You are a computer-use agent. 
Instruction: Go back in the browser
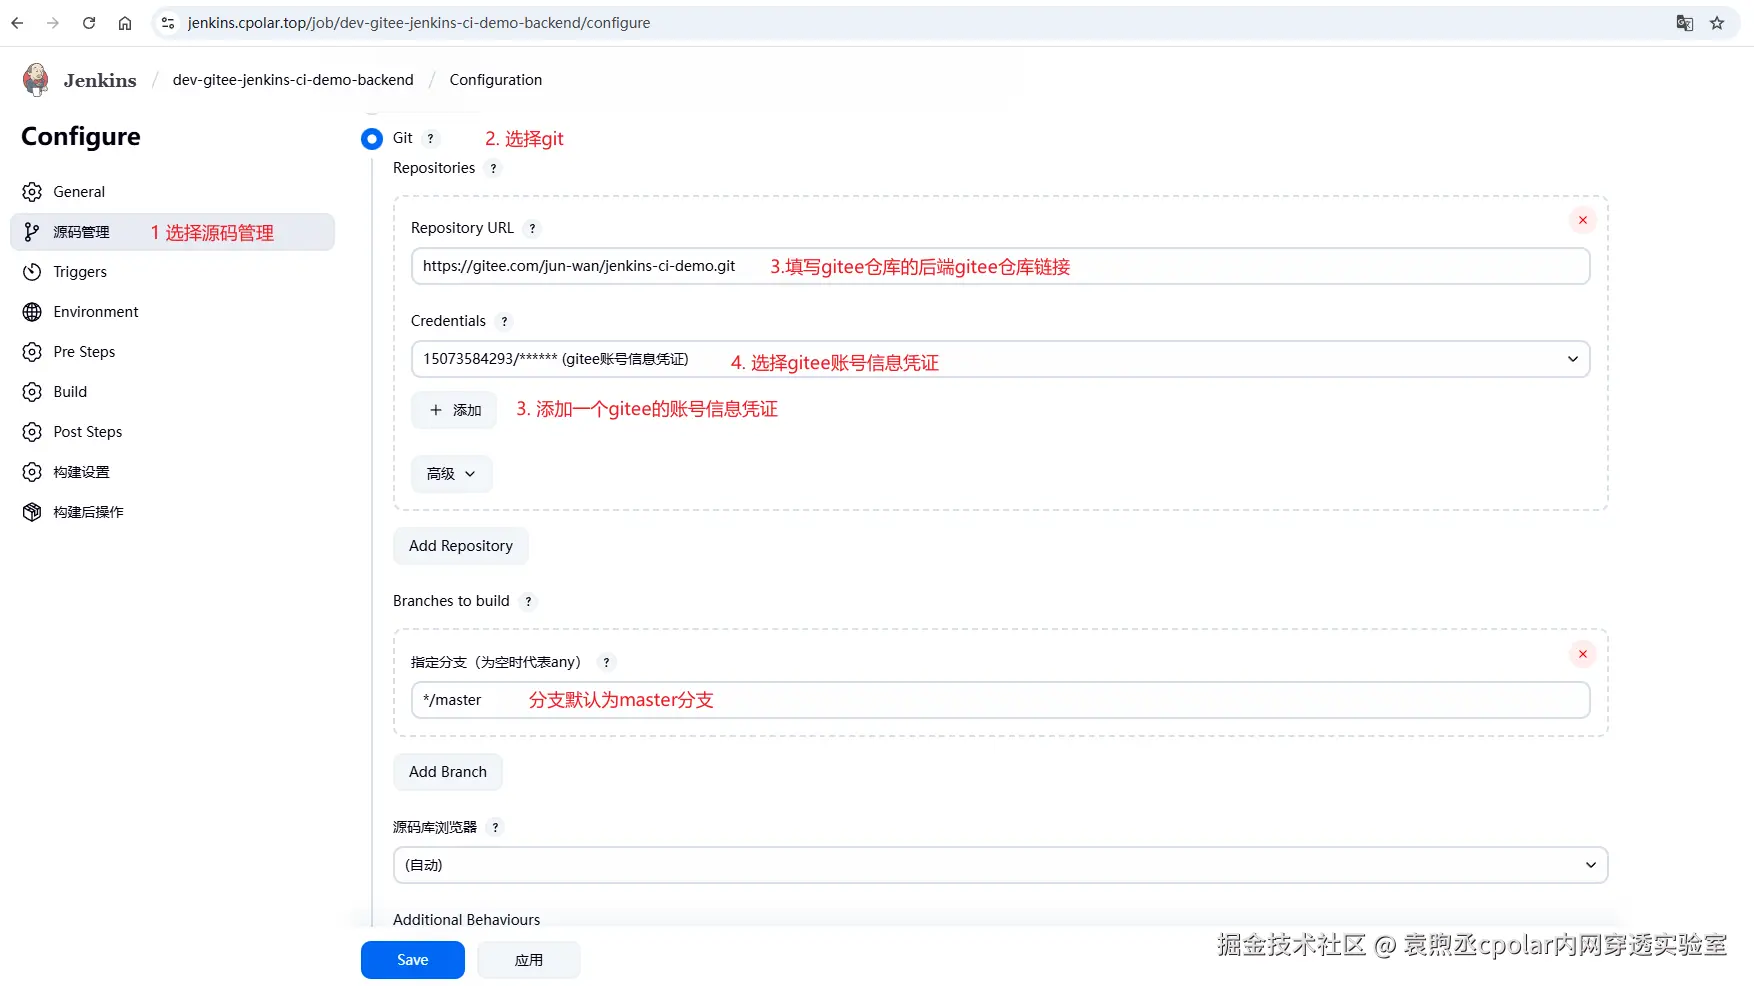17,23
